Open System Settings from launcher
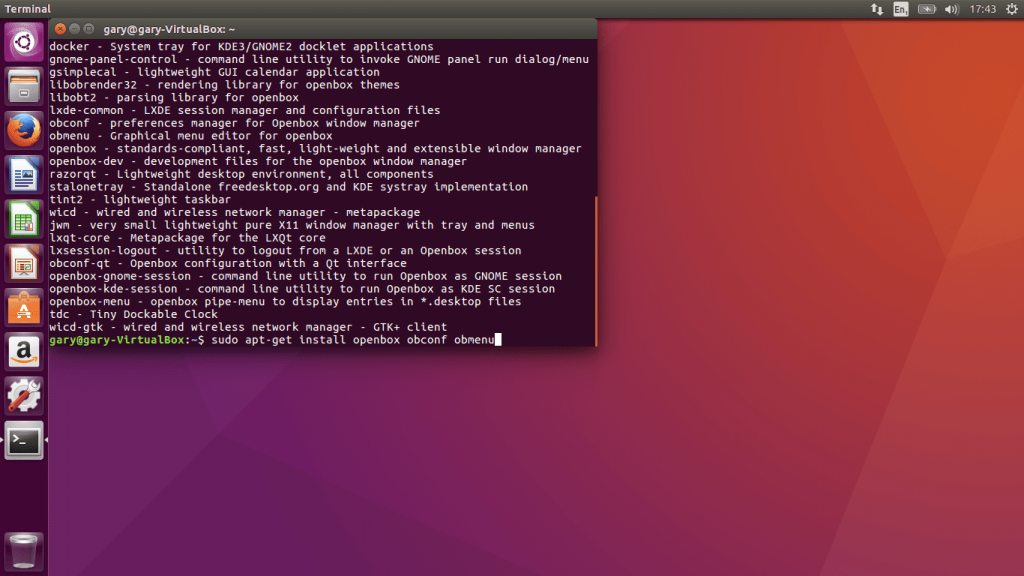Screen dimensions: 1024x576 click(24, 396)
